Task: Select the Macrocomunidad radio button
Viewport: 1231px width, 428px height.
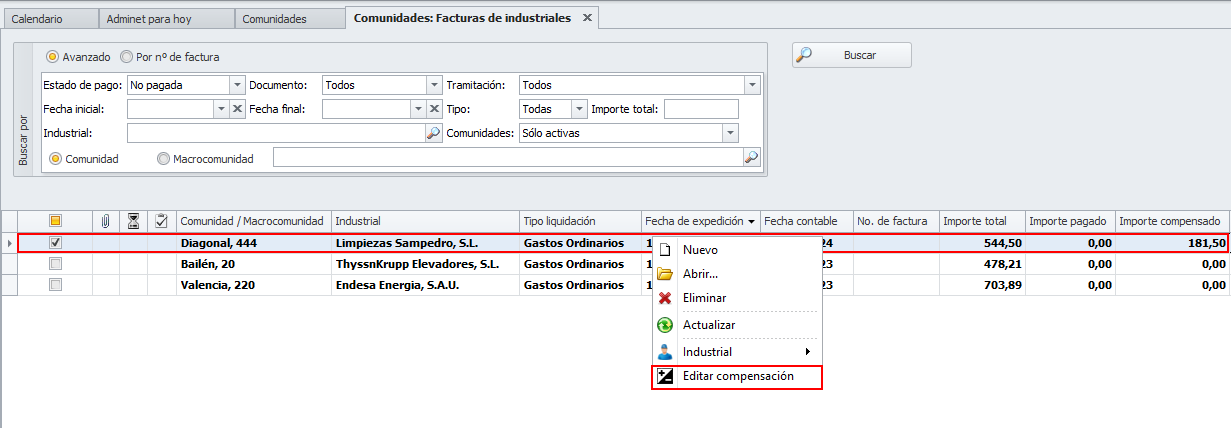Action: pos(163,158)
